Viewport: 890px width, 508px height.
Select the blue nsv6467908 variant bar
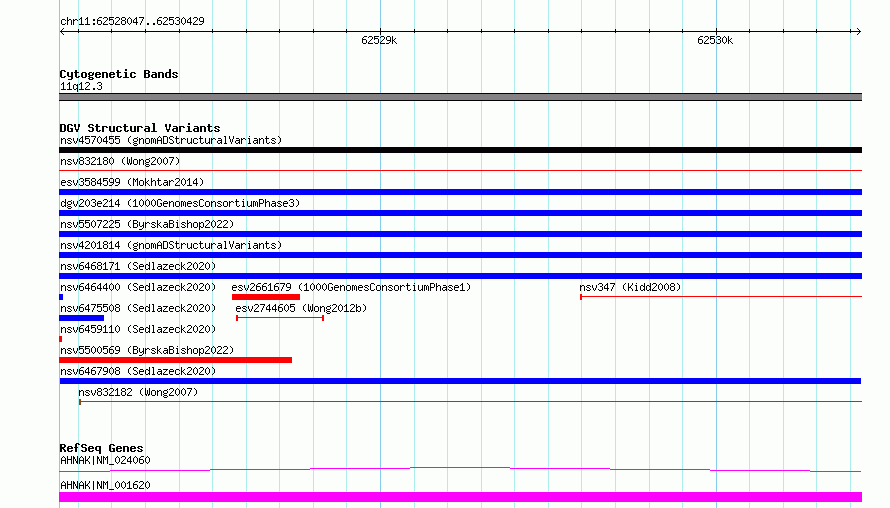pos(460,381)
